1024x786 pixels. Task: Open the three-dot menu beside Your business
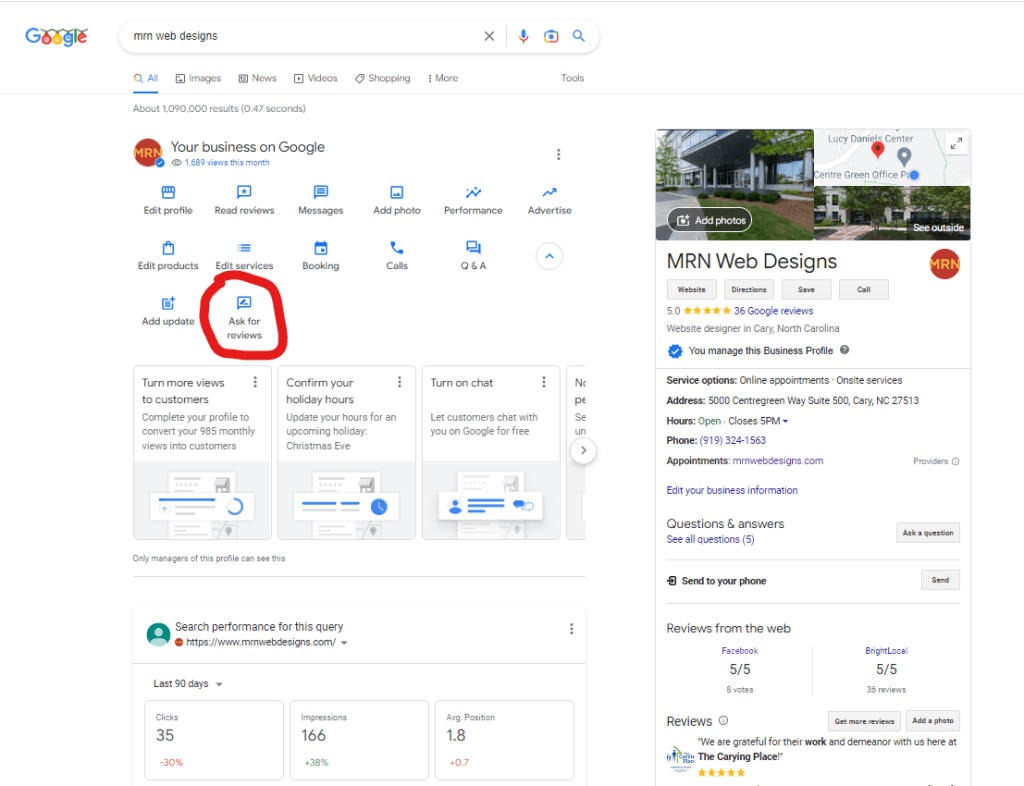point(559,154)
